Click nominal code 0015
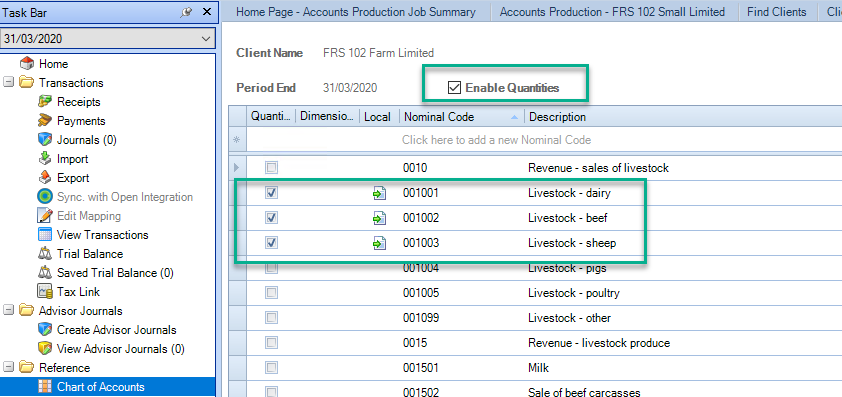The height and width of the screenshot is (397, 842). click(x=415, y=343)
